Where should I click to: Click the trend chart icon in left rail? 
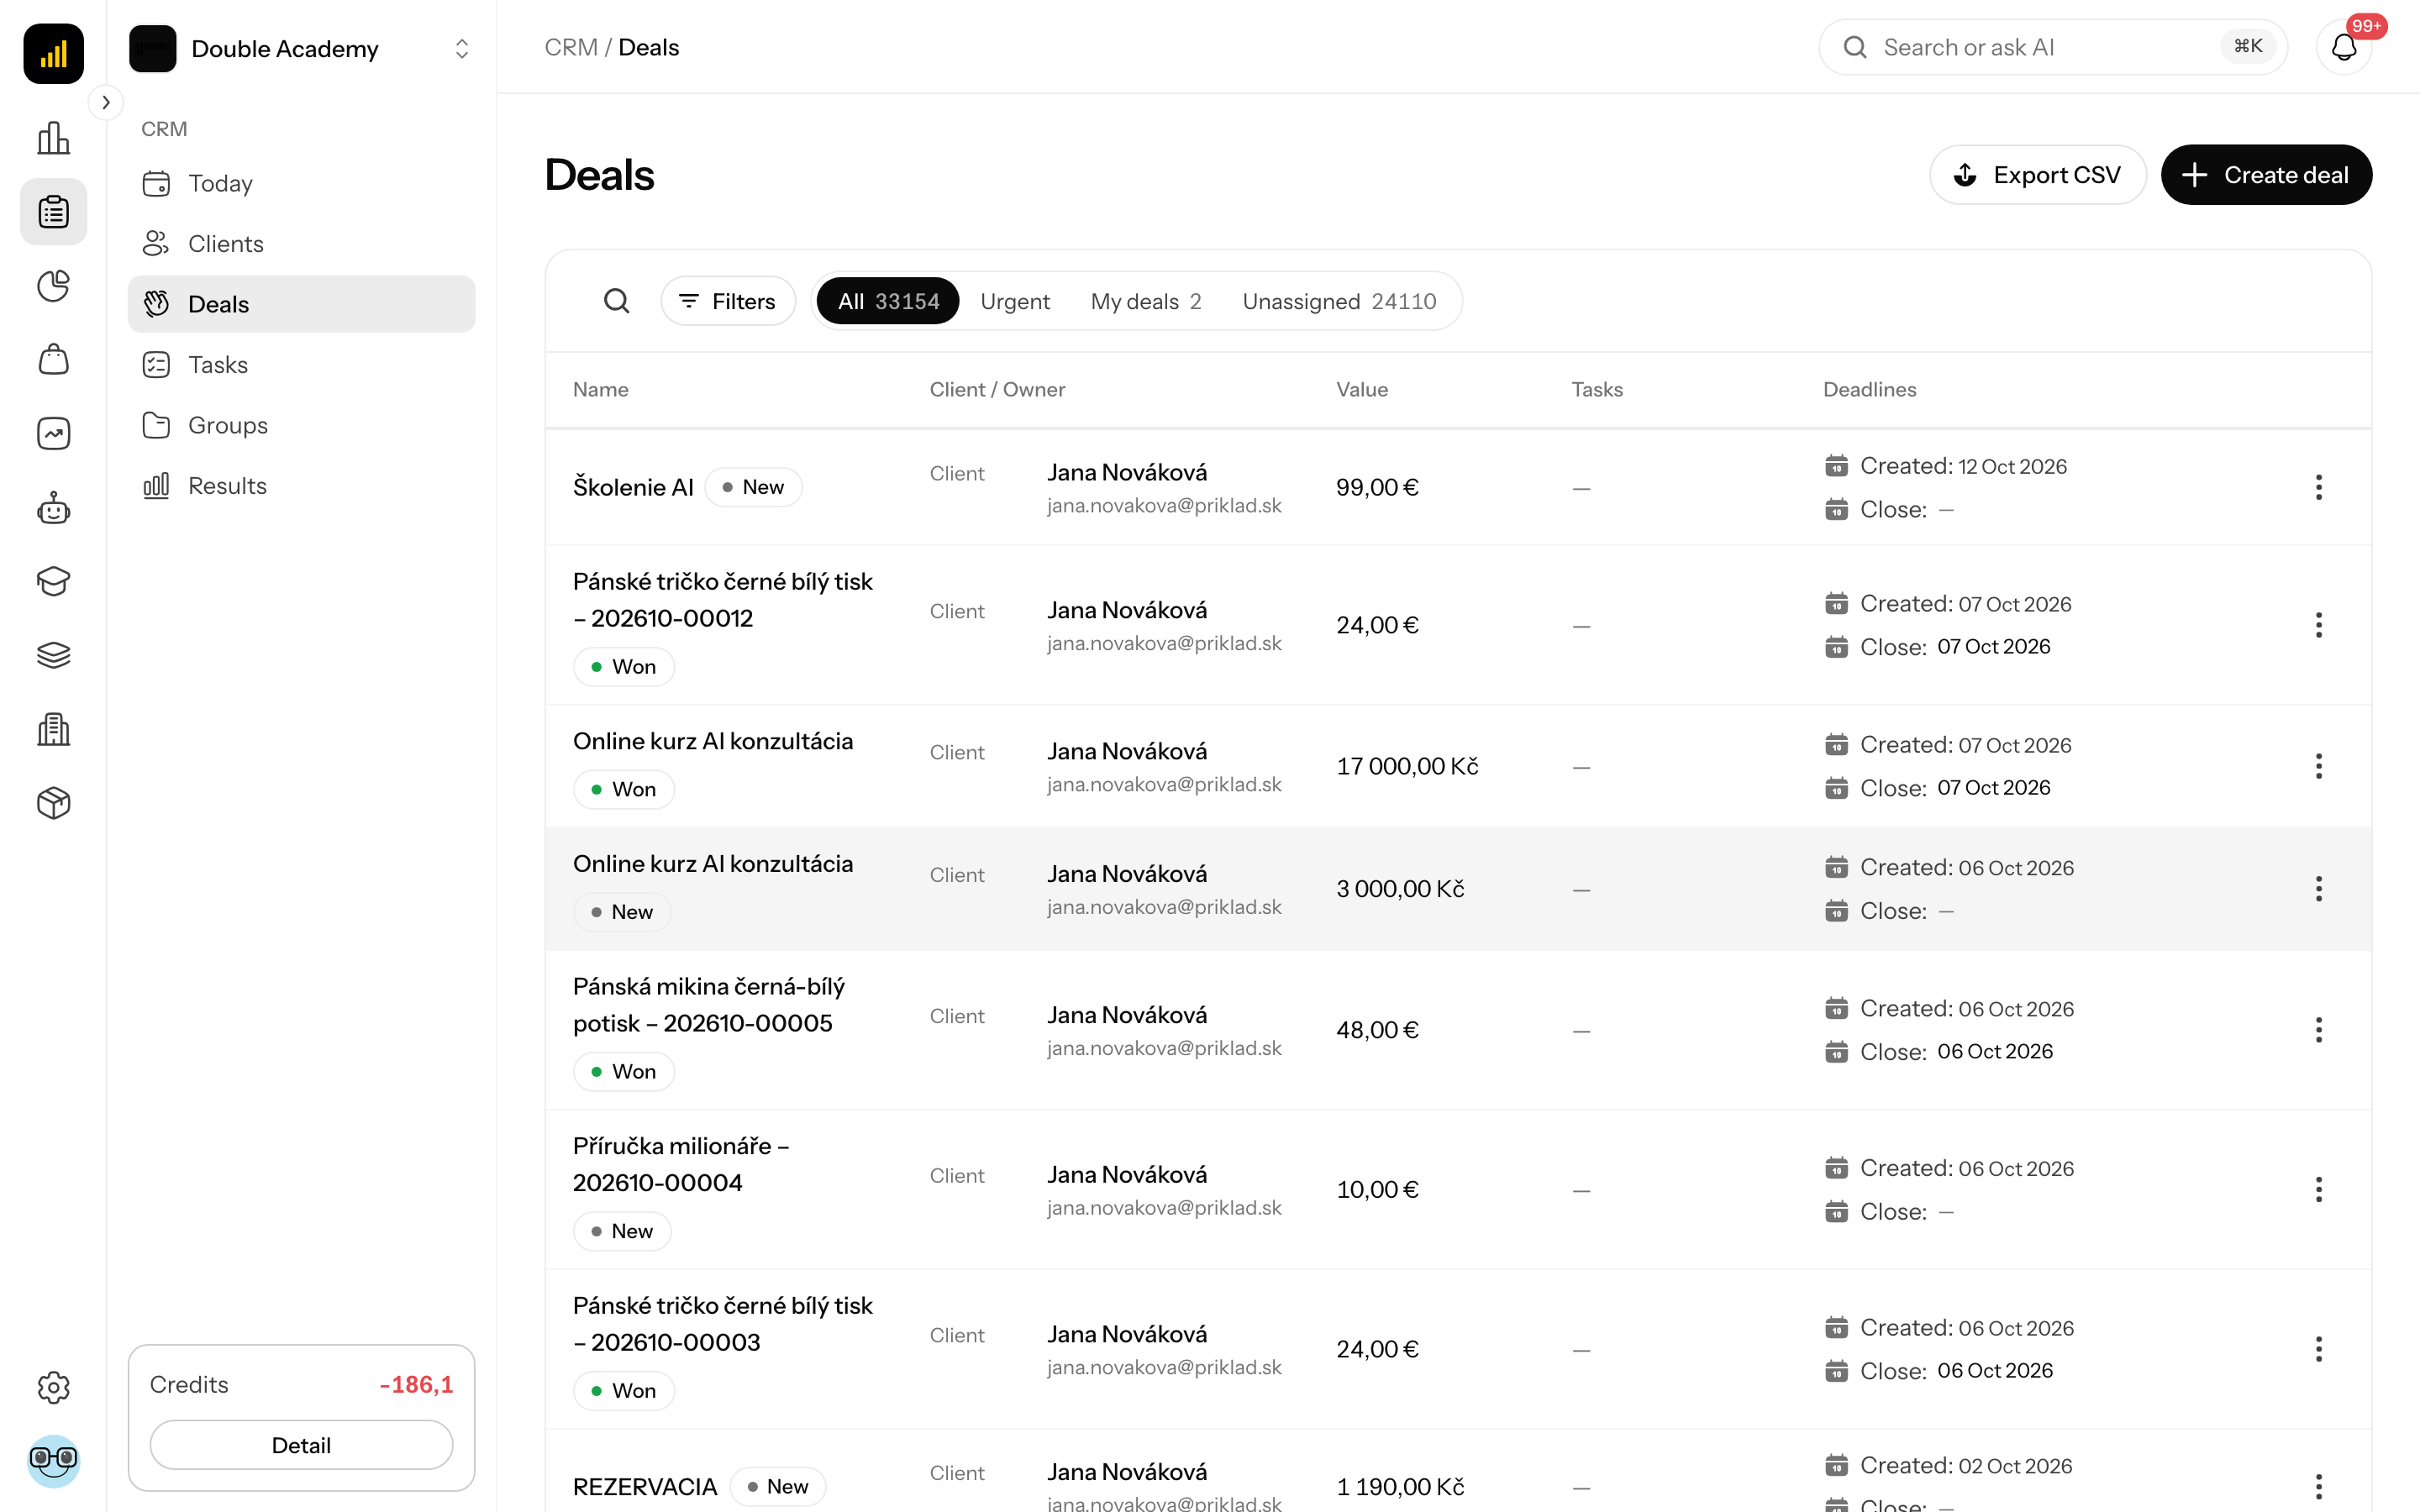click(x=53, y=434)
